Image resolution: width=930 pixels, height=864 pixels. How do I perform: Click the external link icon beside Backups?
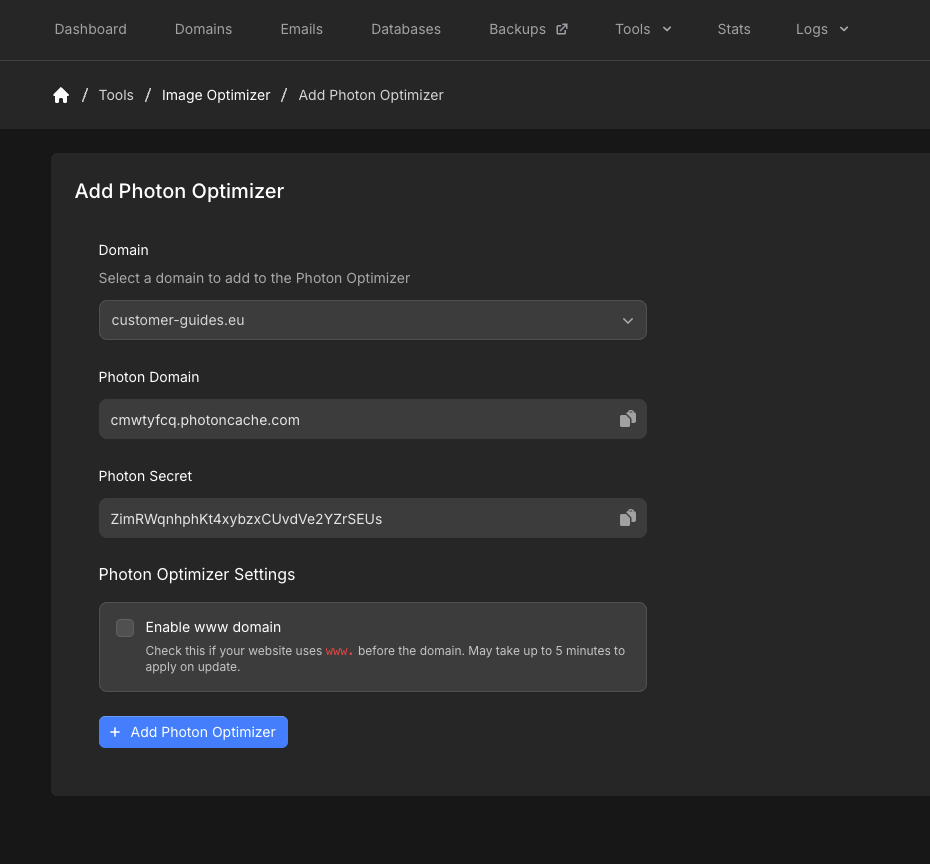562,29
